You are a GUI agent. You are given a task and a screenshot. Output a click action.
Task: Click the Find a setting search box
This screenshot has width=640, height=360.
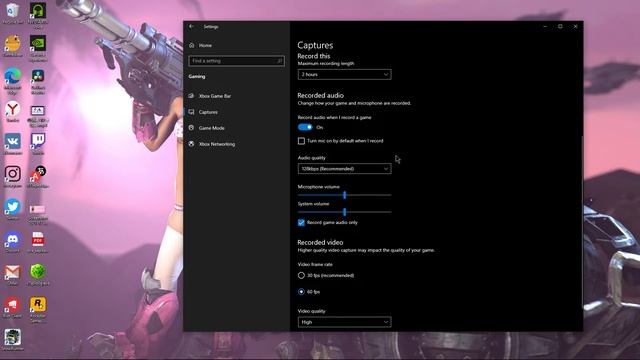(x=236, y=61)
